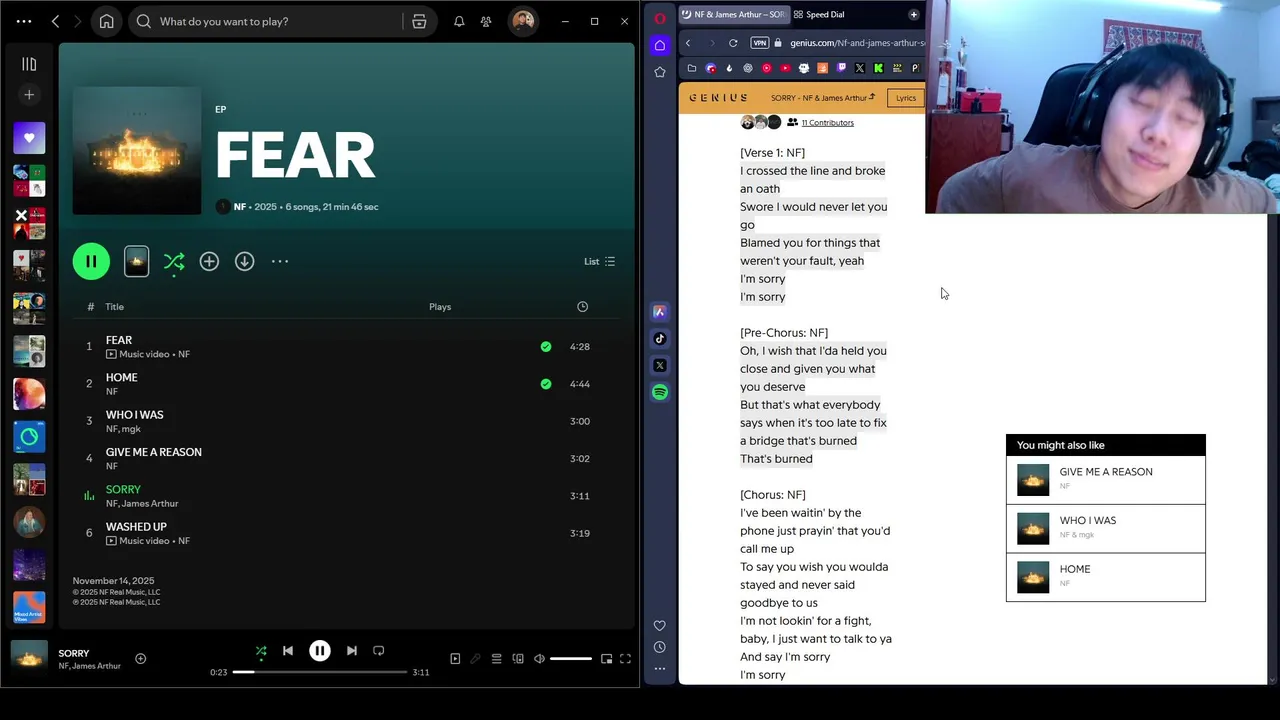Enter Spotify full screen mode

pyautogui.click(x=625, y=659)
